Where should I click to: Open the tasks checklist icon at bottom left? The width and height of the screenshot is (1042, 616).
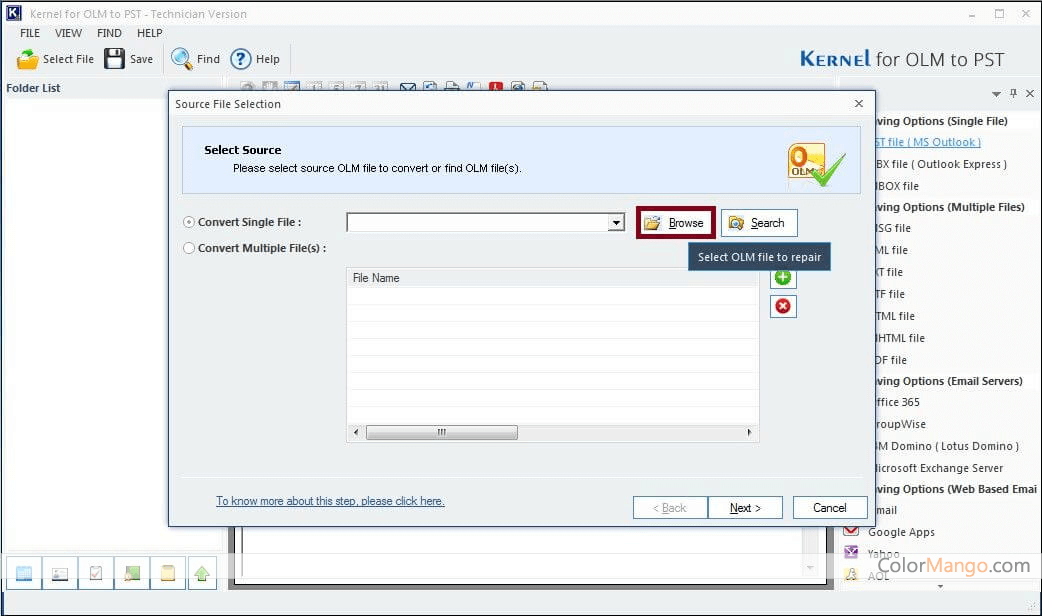tap(96, 573)
